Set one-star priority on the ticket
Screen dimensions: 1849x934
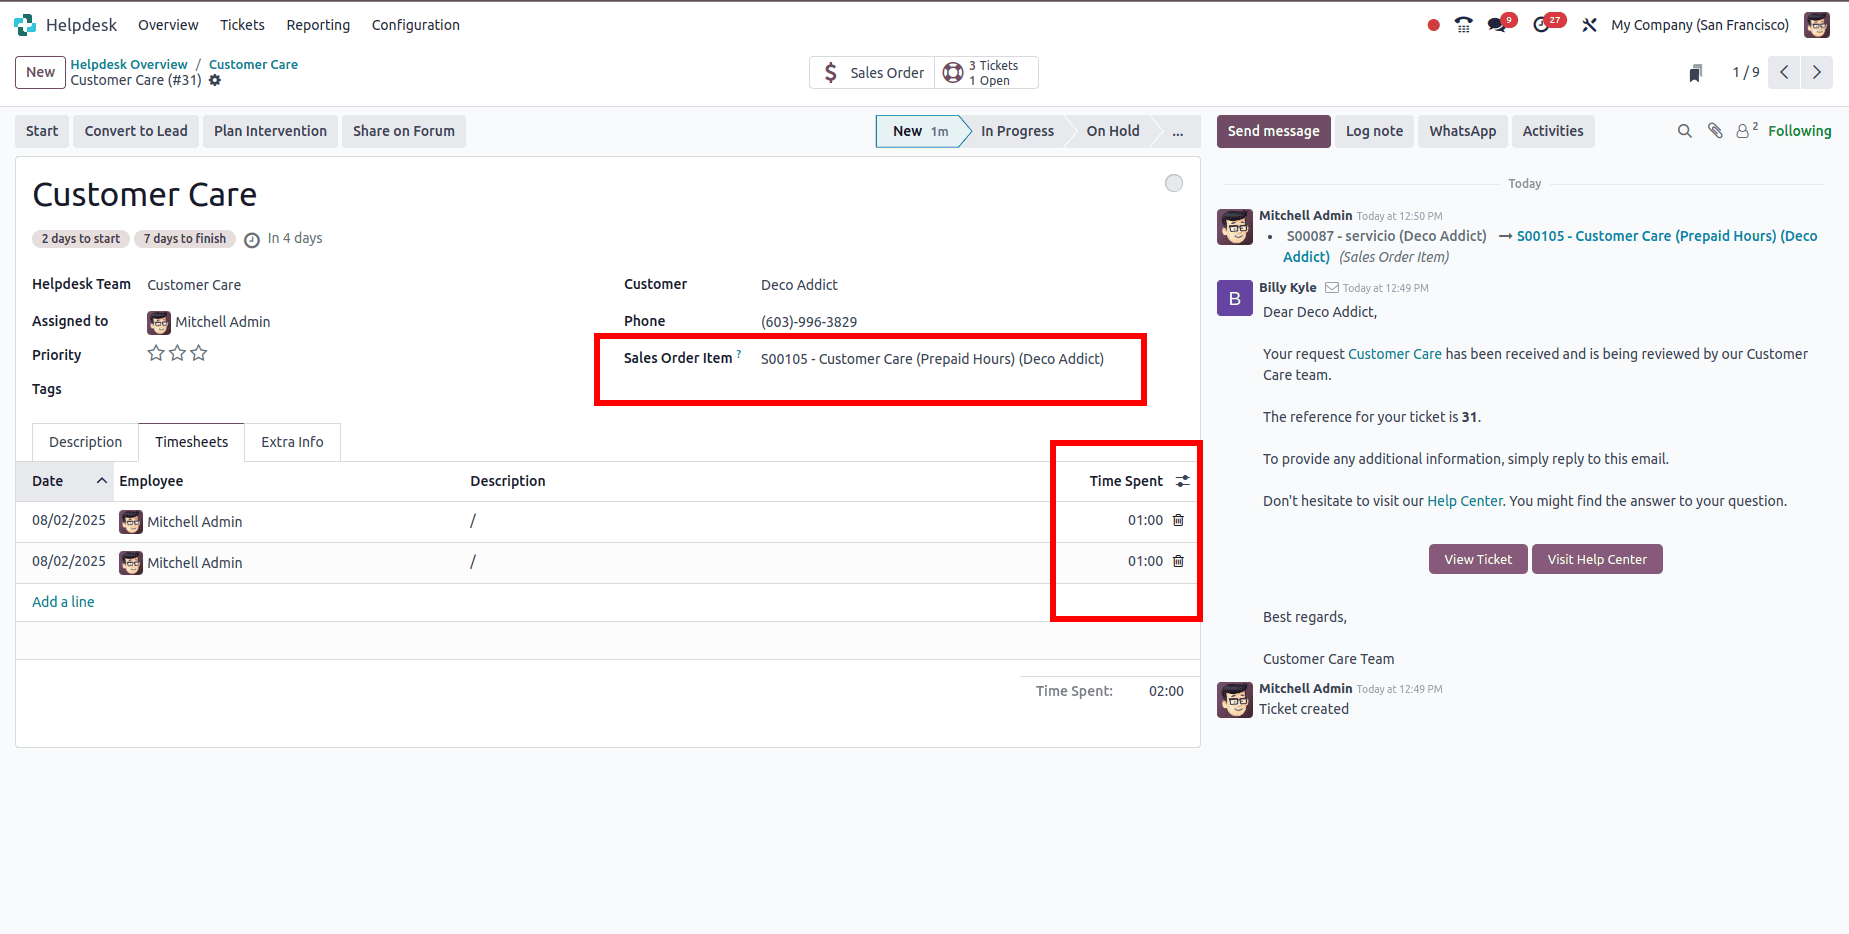tap(156, 352)
